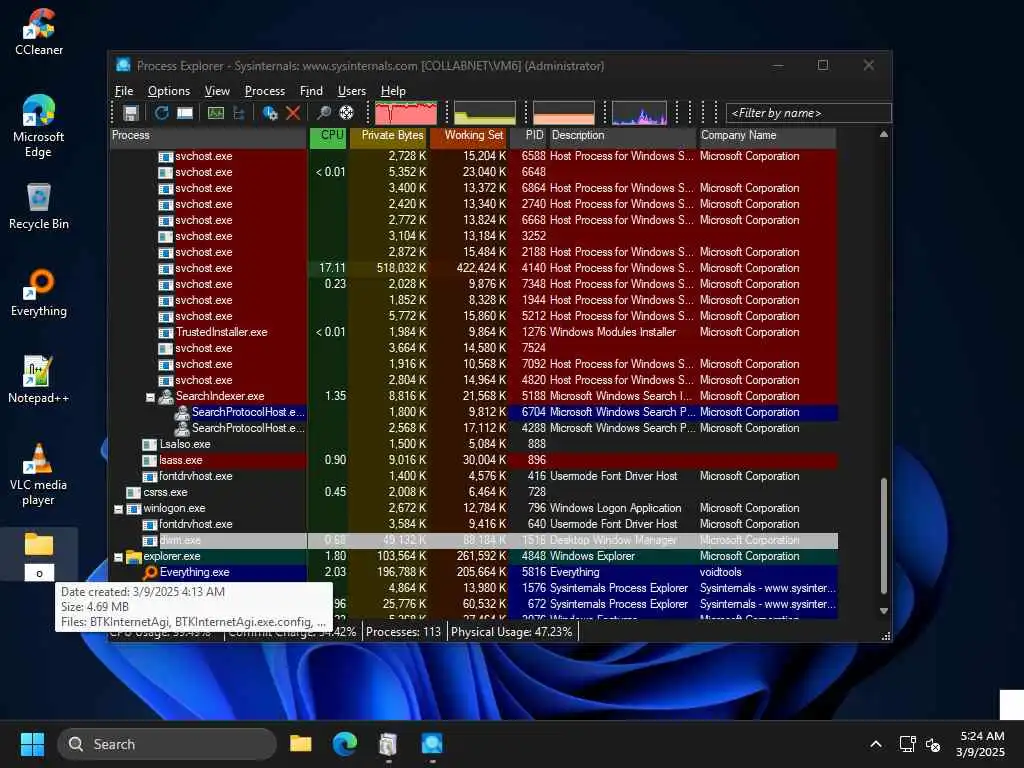1024x768 pixels.
Task: Open the Options menu
Action: [168, 91]
